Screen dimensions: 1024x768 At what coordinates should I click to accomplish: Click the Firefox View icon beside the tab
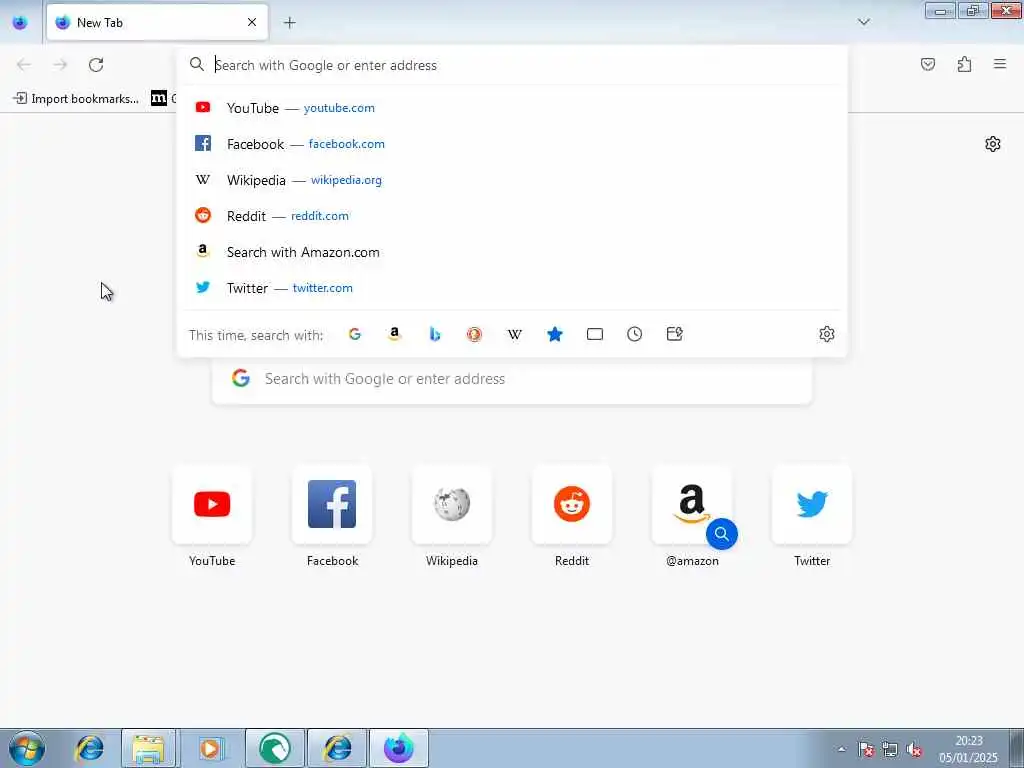pos(20,22)
